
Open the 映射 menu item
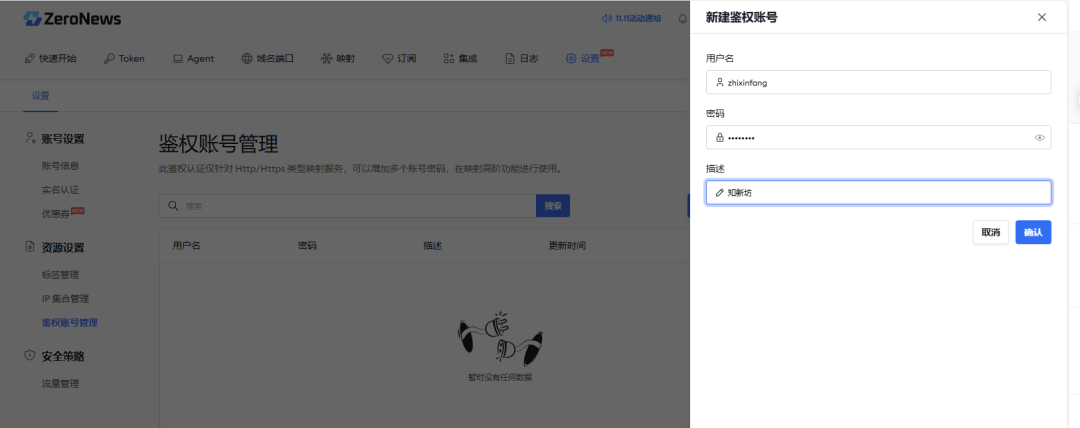pos(338,59)
